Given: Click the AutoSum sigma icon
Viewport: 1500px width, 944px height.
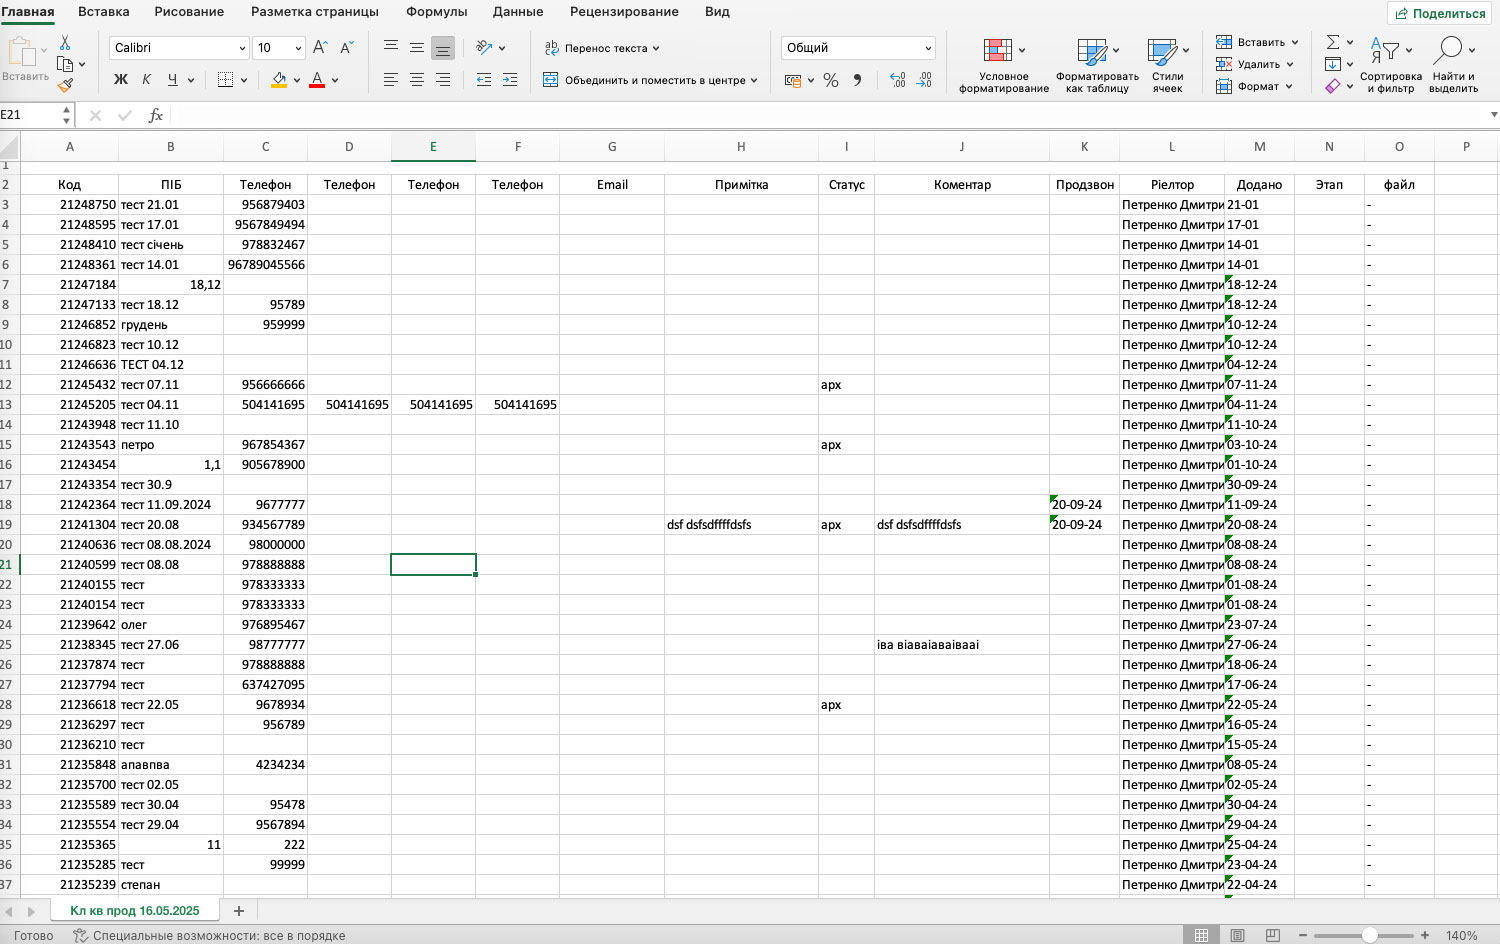Looking at the screenshot, I should point(1332,42).
